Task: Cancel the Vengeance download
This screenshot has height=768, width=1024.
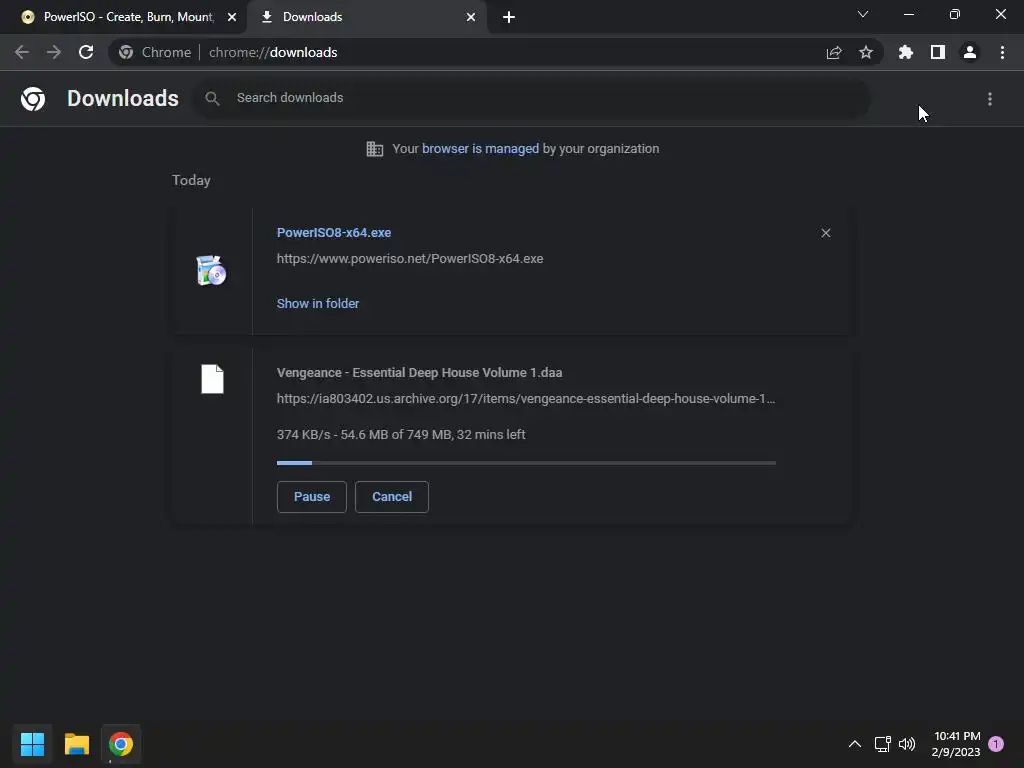Action: (x=392, y=497)
